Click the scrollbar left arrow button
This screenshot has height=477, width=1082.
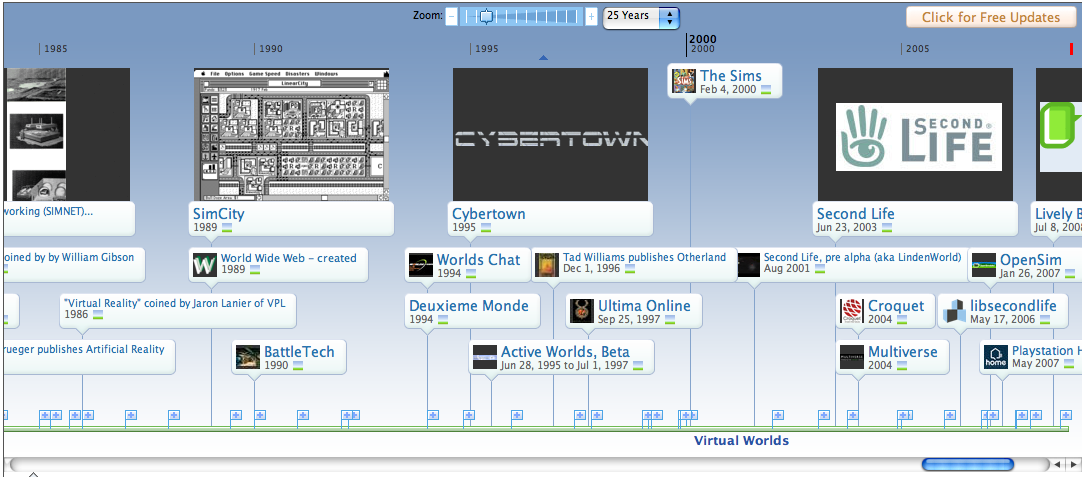(1057, 465)
